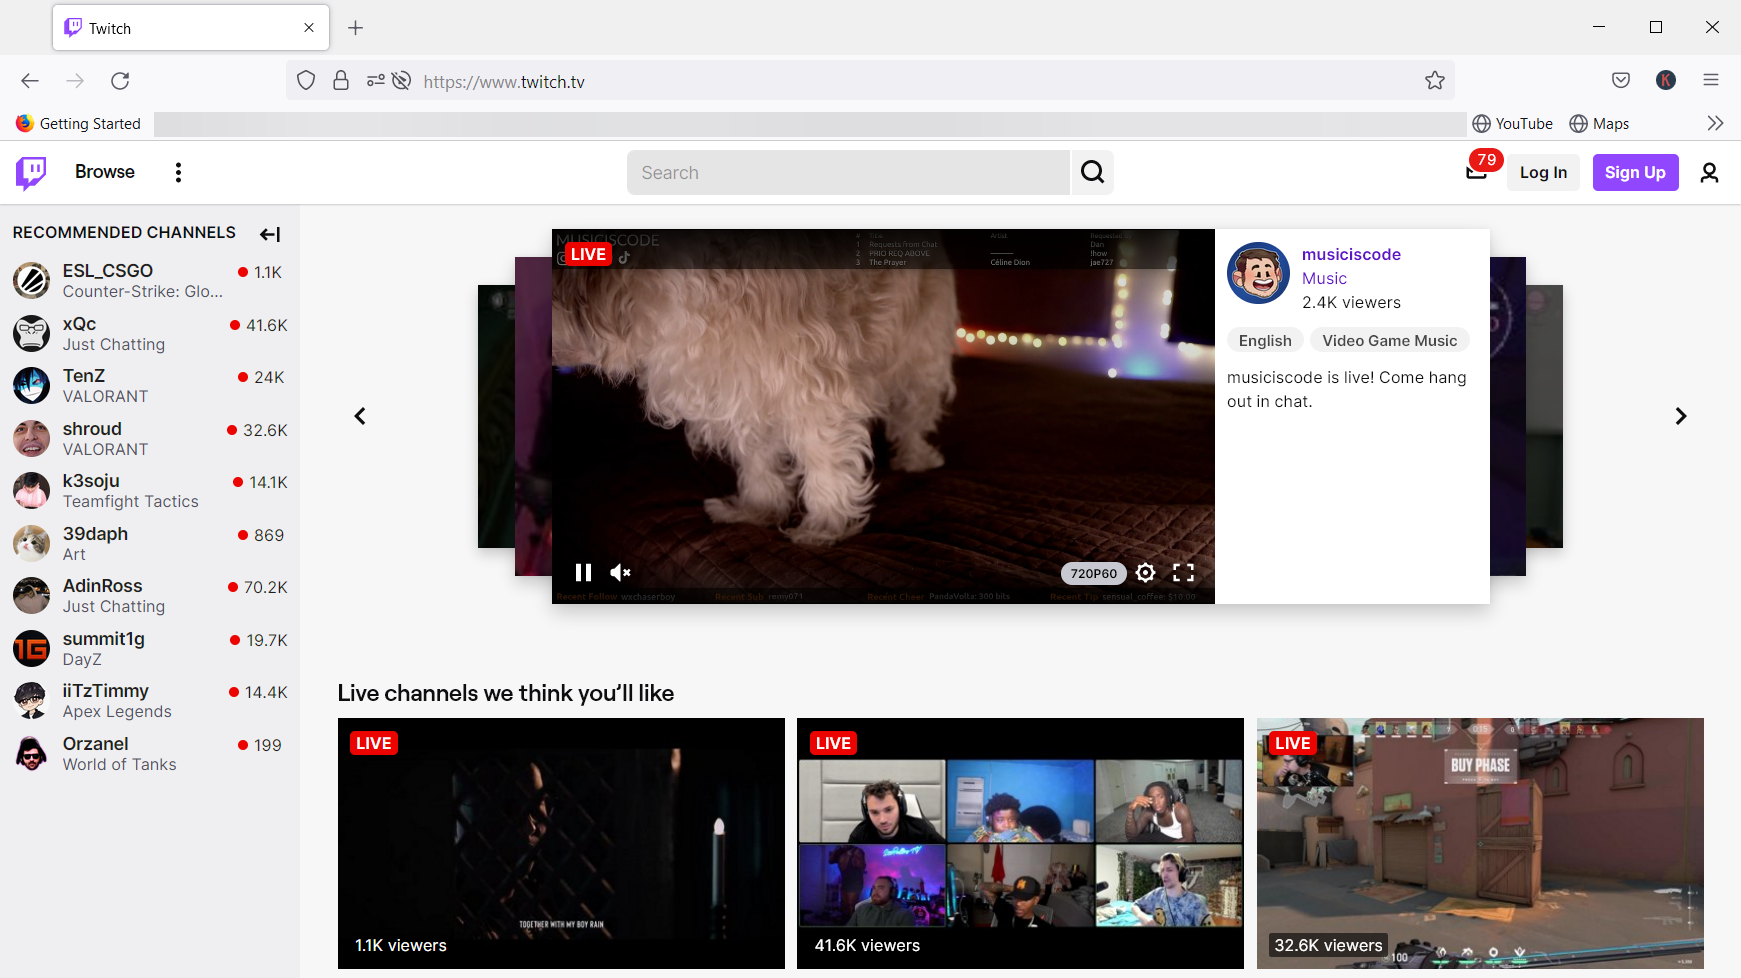Select the Twitch browser tab

pyautogui.click(x=190, y=28)
